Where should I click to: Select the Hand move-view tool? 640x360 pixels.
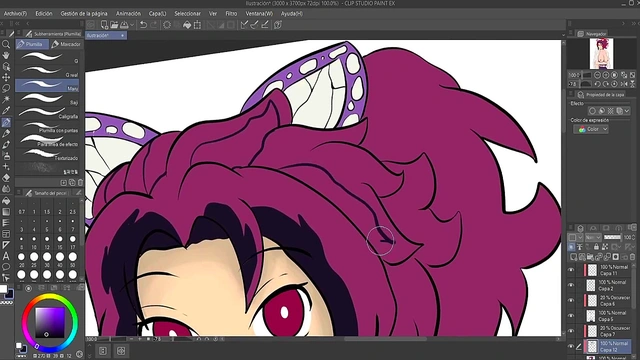point(6,55)
